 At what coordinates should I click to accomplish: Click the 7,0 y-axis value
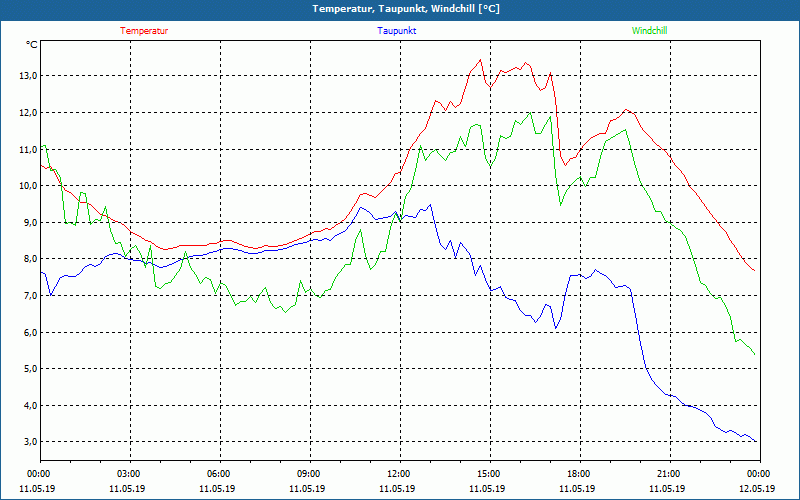30,295
